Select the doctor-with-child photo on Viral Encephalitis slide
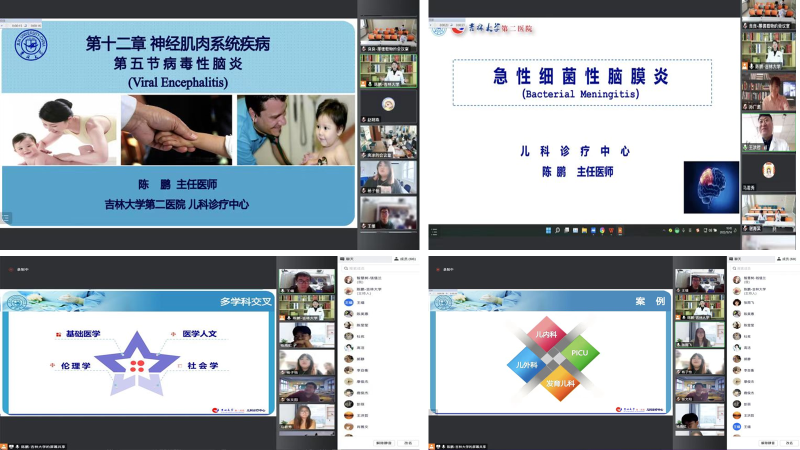800x450 pixels. 295,130
